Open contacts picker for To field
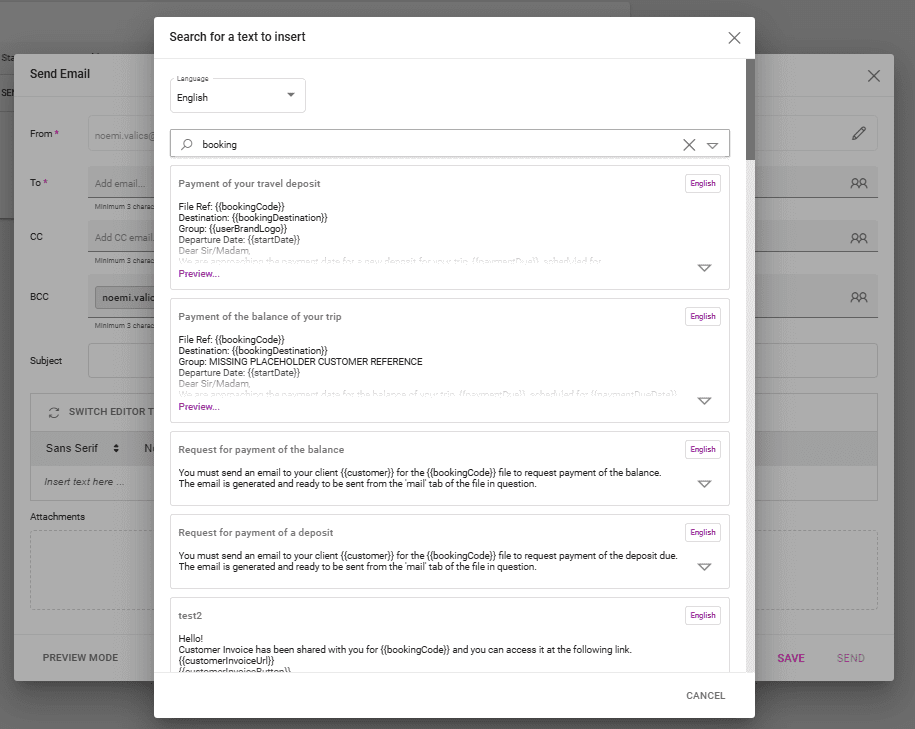 (858, 184)
